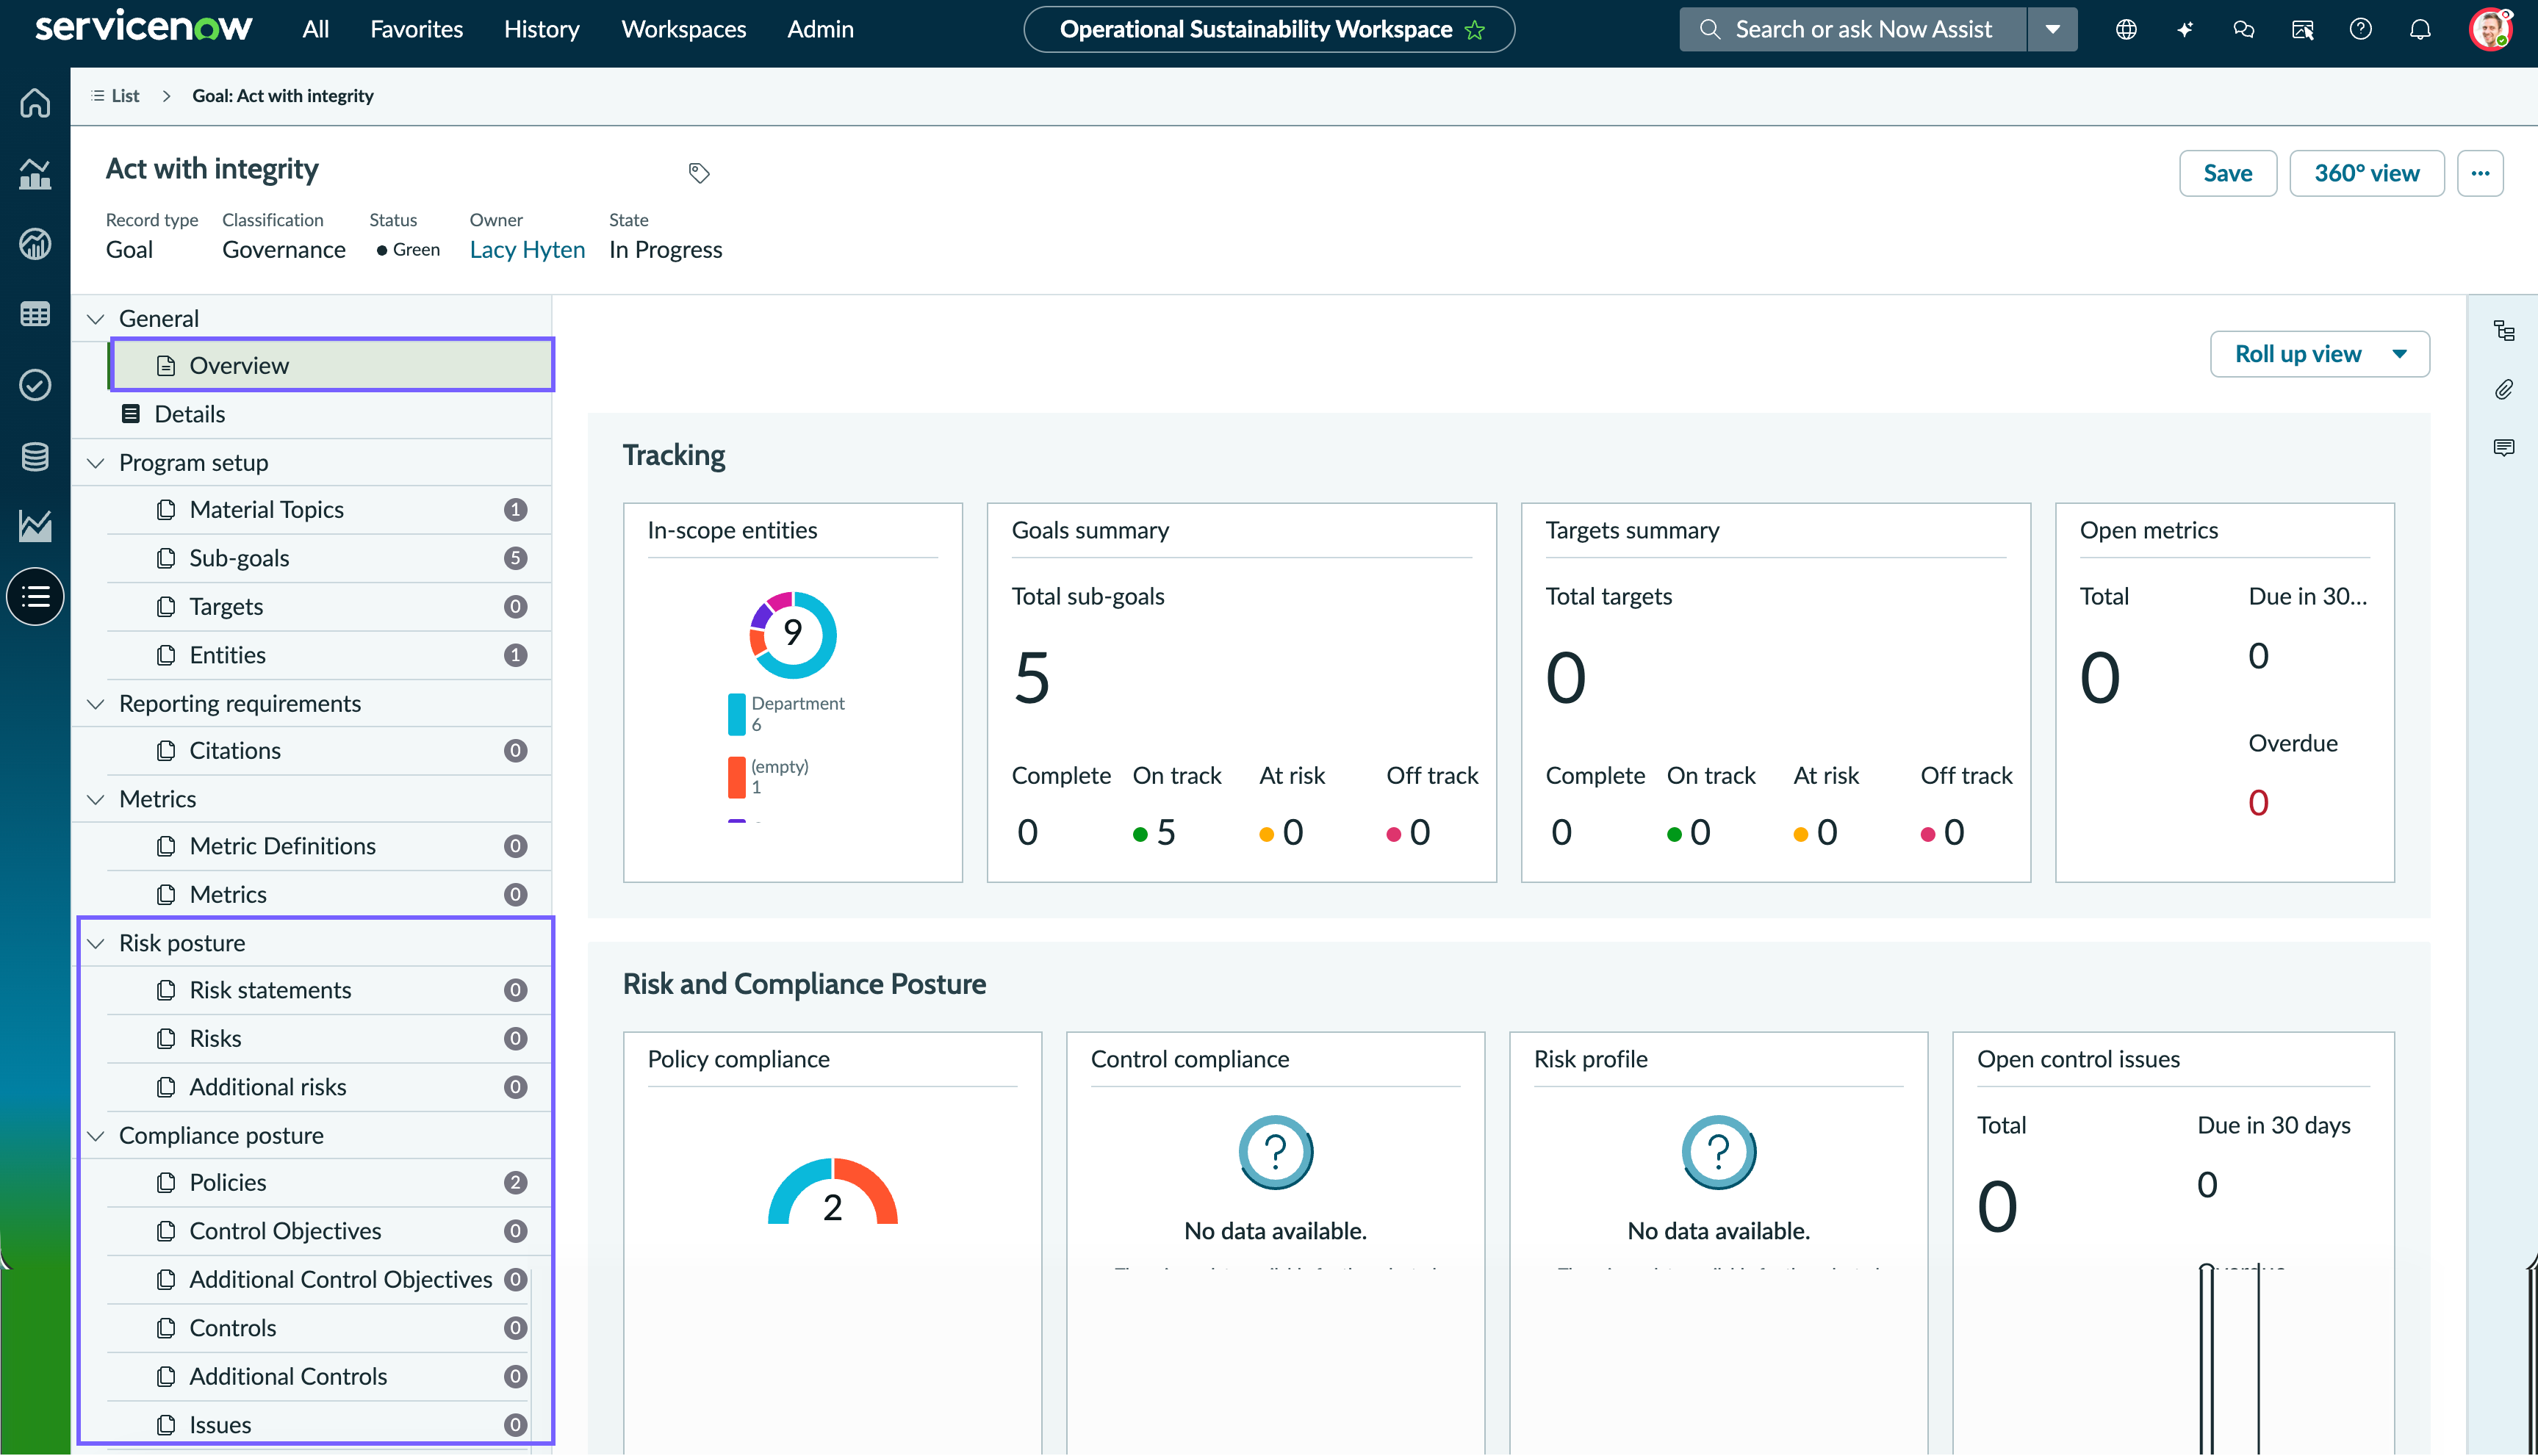This screenshot has height=1456, width=2538.
Task: Open the All menu
Action: pyautogui.click(x=315, y=29)
